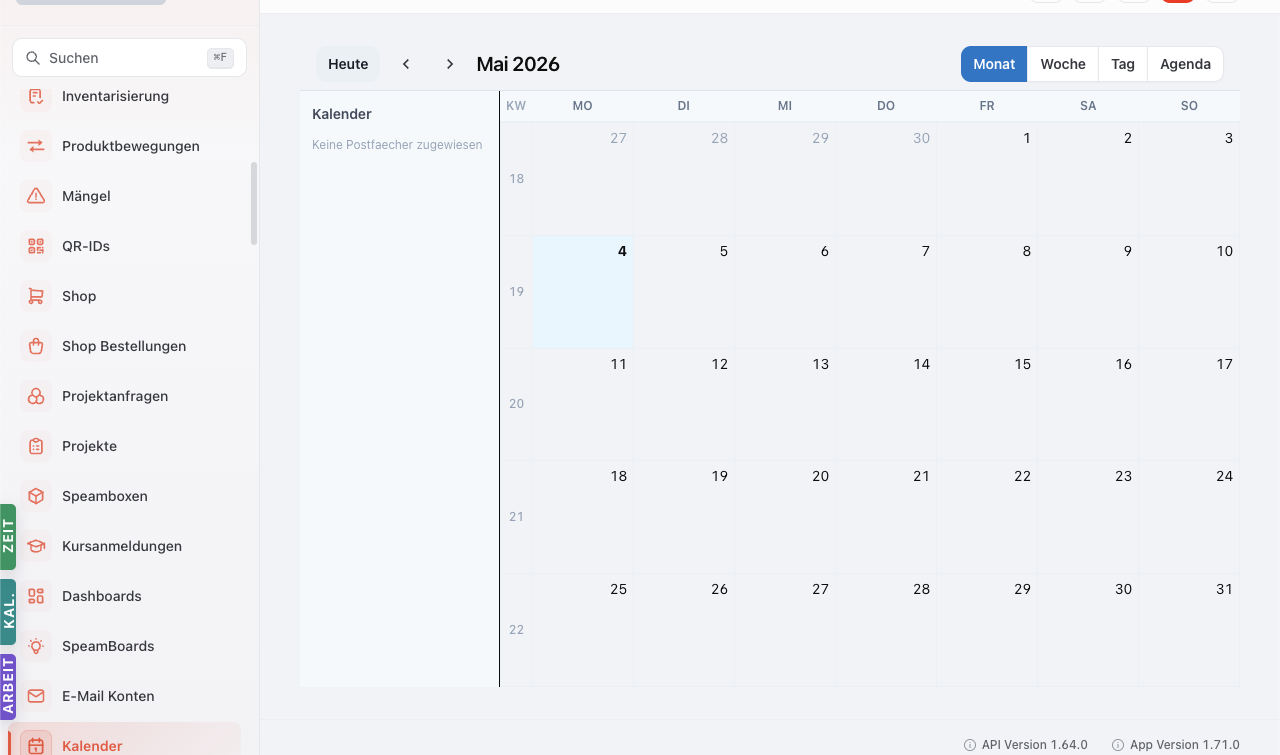Click the Speamboxen cube icon
The height and width of the screenshot is (755, 1280).
point(36,496)
